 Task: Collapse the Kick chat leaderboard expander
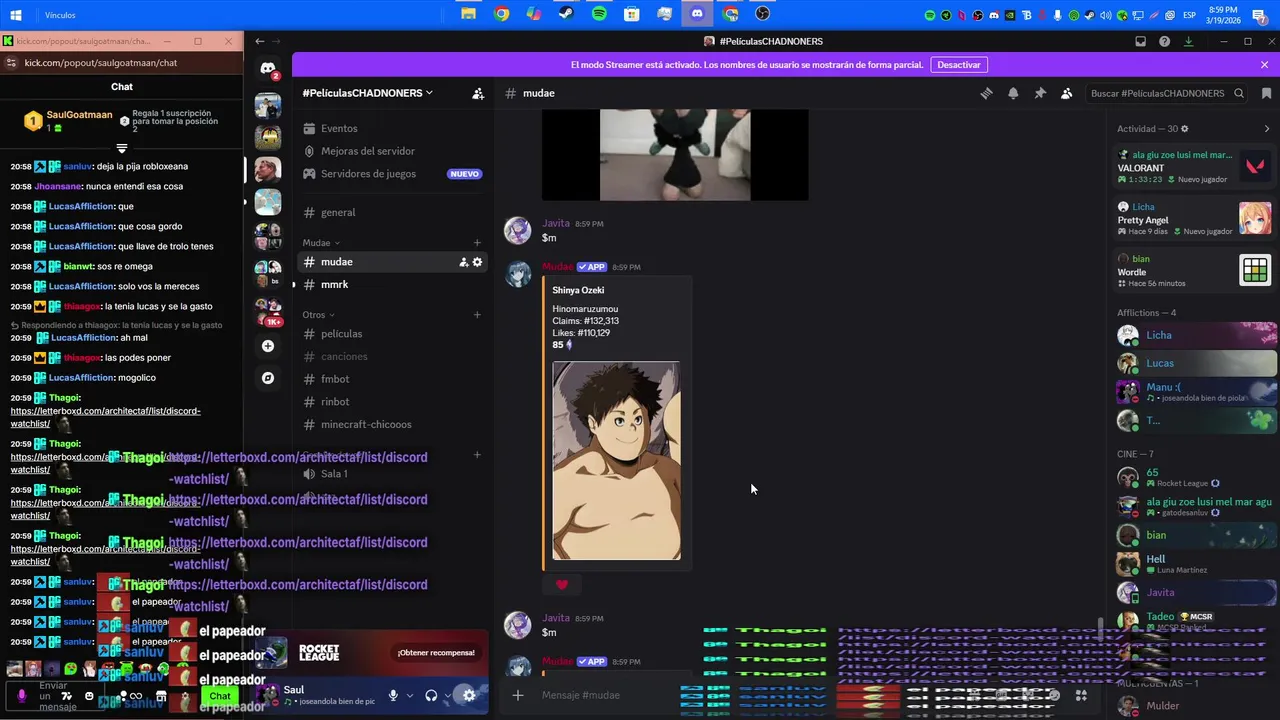point(122,148)
